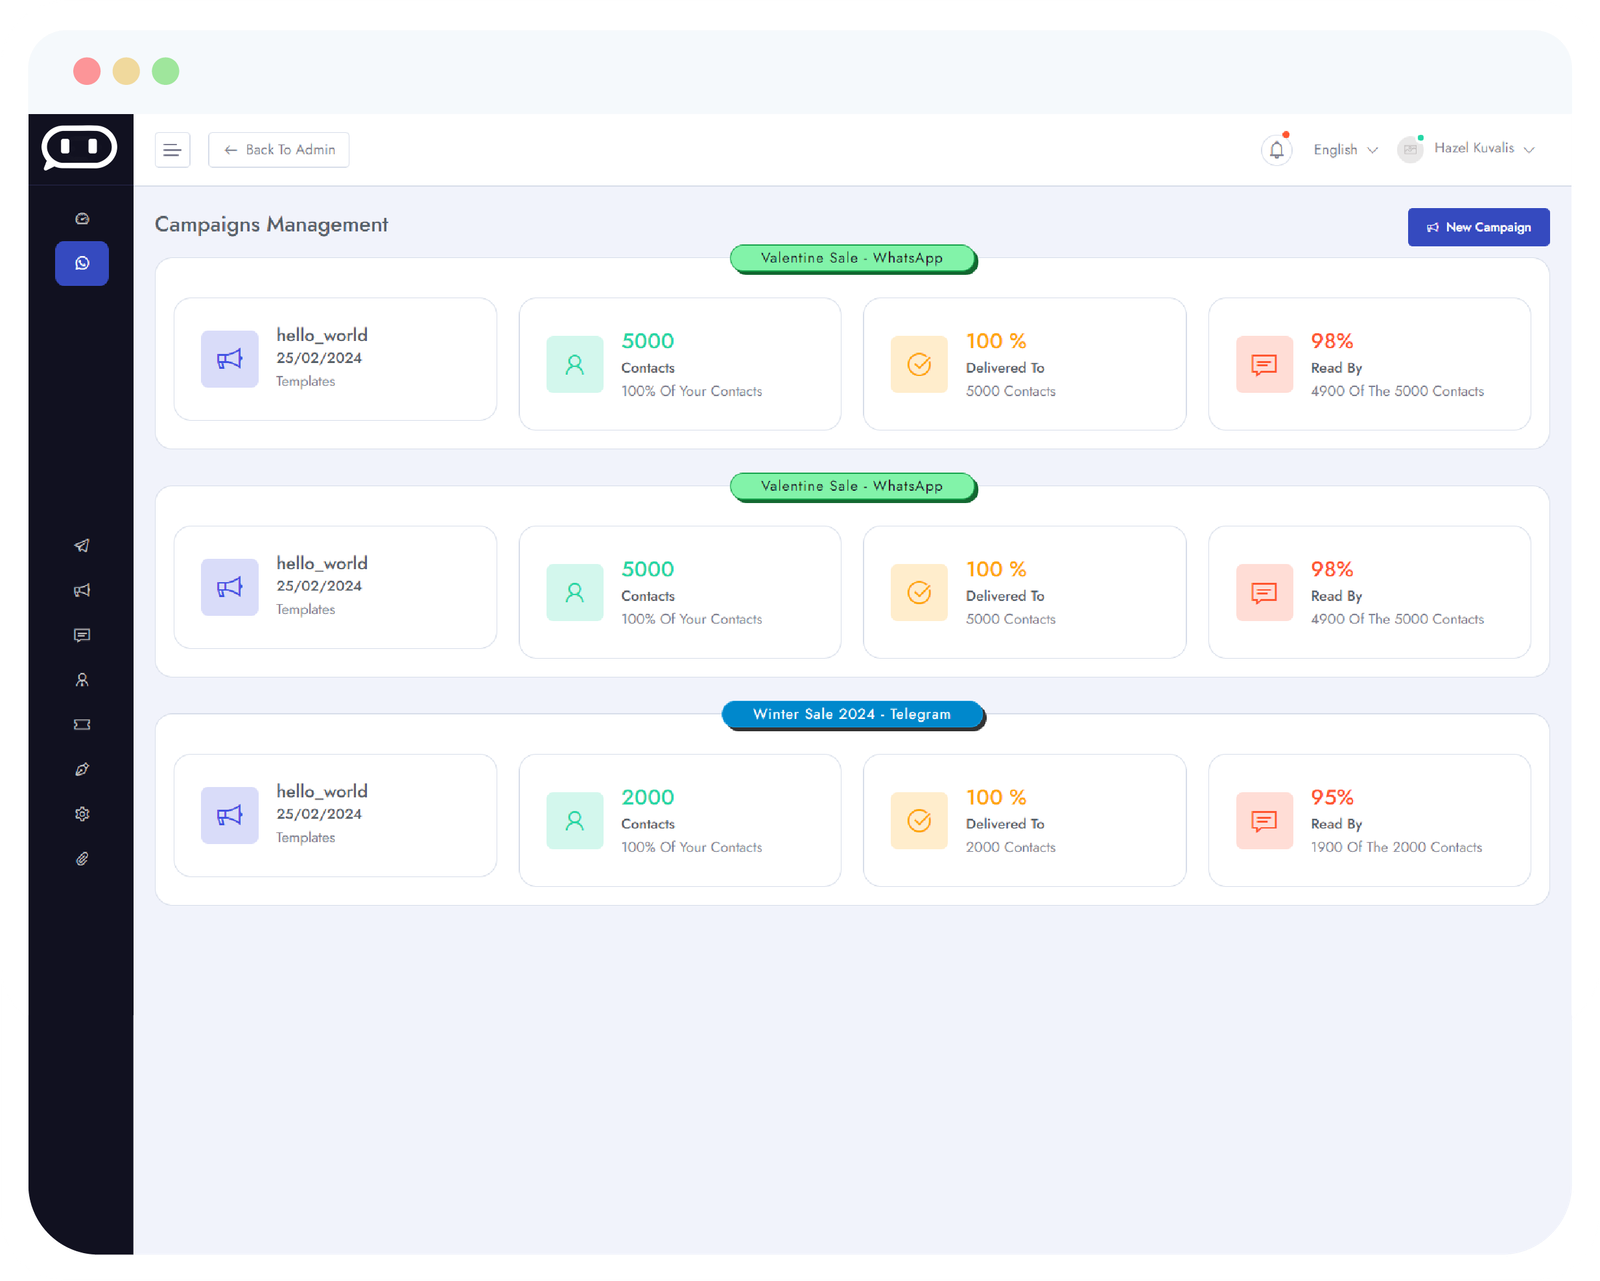Open the contacts person sidebar icon
1600x1281 pixels.
82,680
